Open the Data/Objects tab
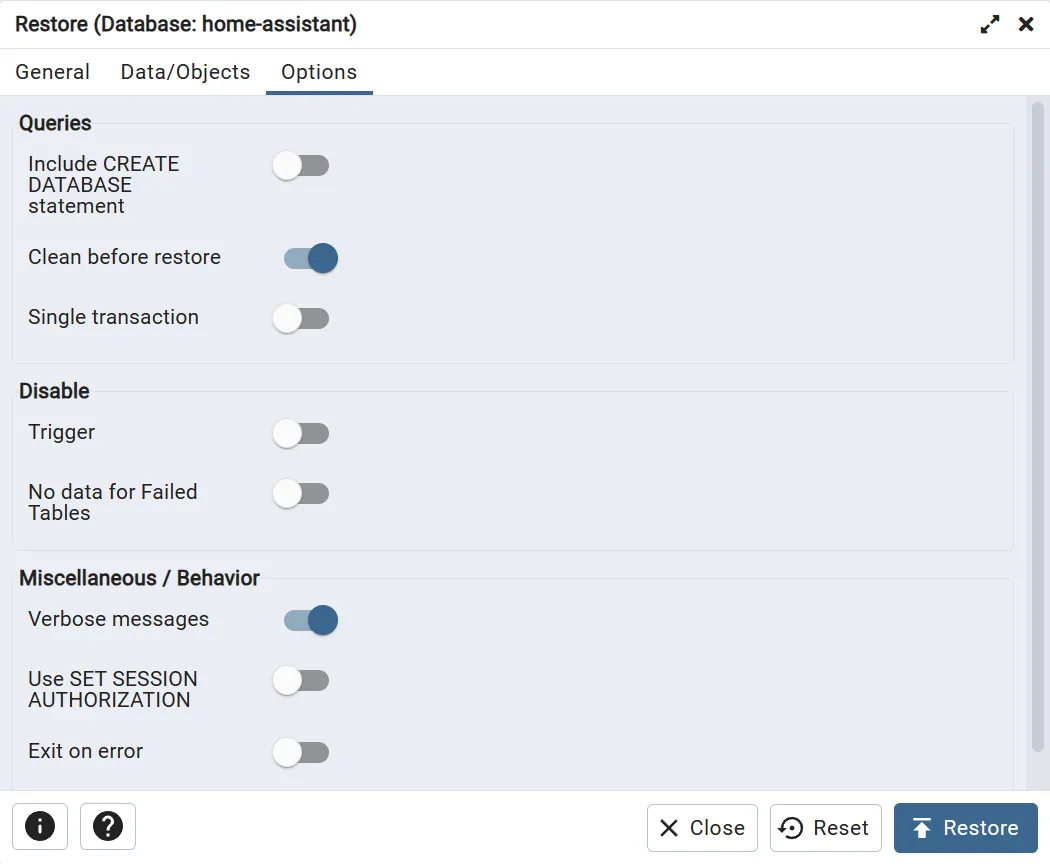The height and width of the screenshot is (864, 1050). click(x=185, y=72)
